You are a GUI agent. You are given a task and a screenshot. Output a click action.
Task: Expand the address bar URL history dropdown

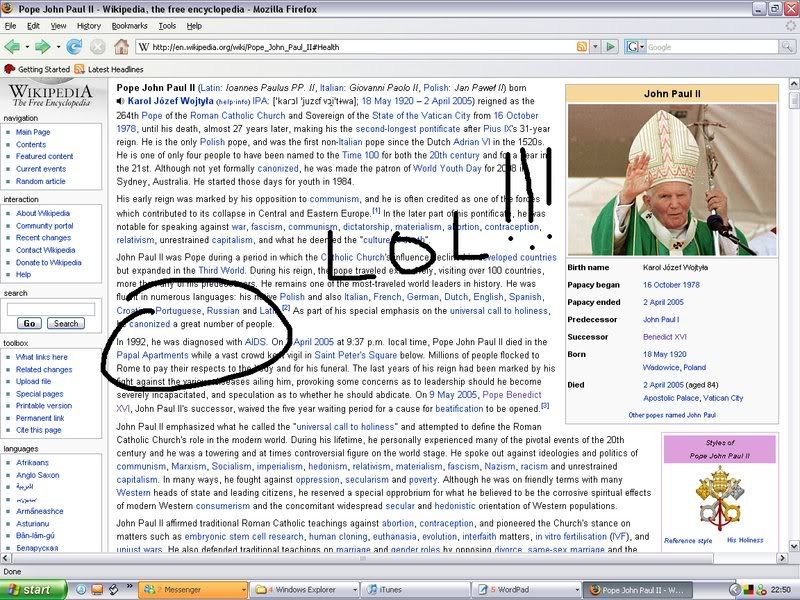(x=595, y=47)
